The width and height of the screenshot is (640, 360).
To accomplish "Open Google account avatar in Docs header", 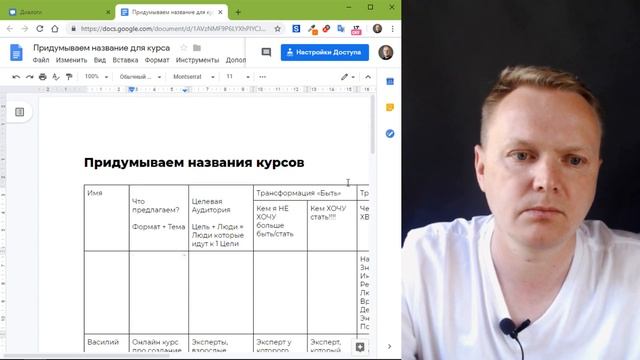I will tap(385, 52).
